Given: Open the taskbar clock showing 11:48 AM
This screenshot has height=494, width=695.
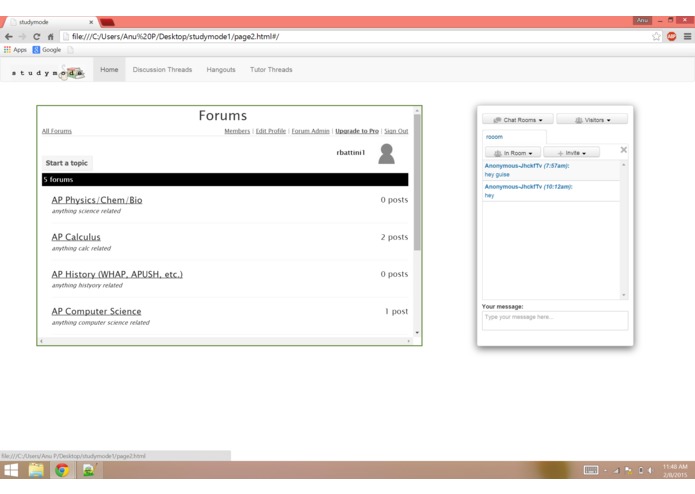Looking at the screenshot, I should point(675,471).
